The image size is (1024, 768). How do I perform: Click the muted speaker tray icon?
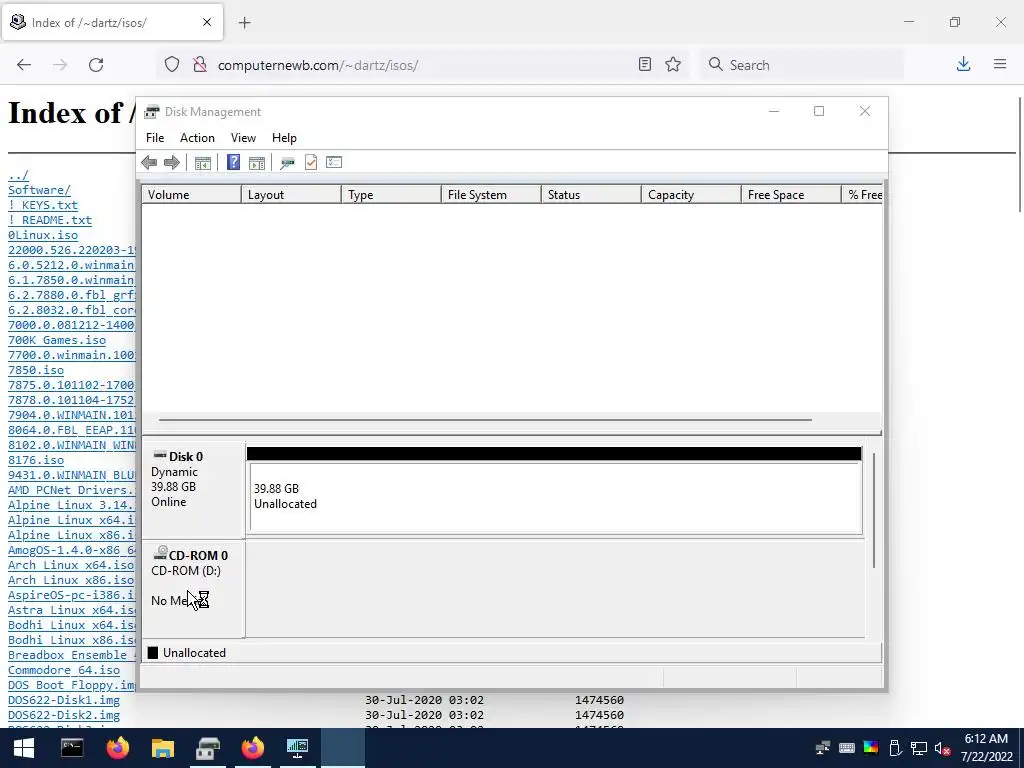coord(942,748)
